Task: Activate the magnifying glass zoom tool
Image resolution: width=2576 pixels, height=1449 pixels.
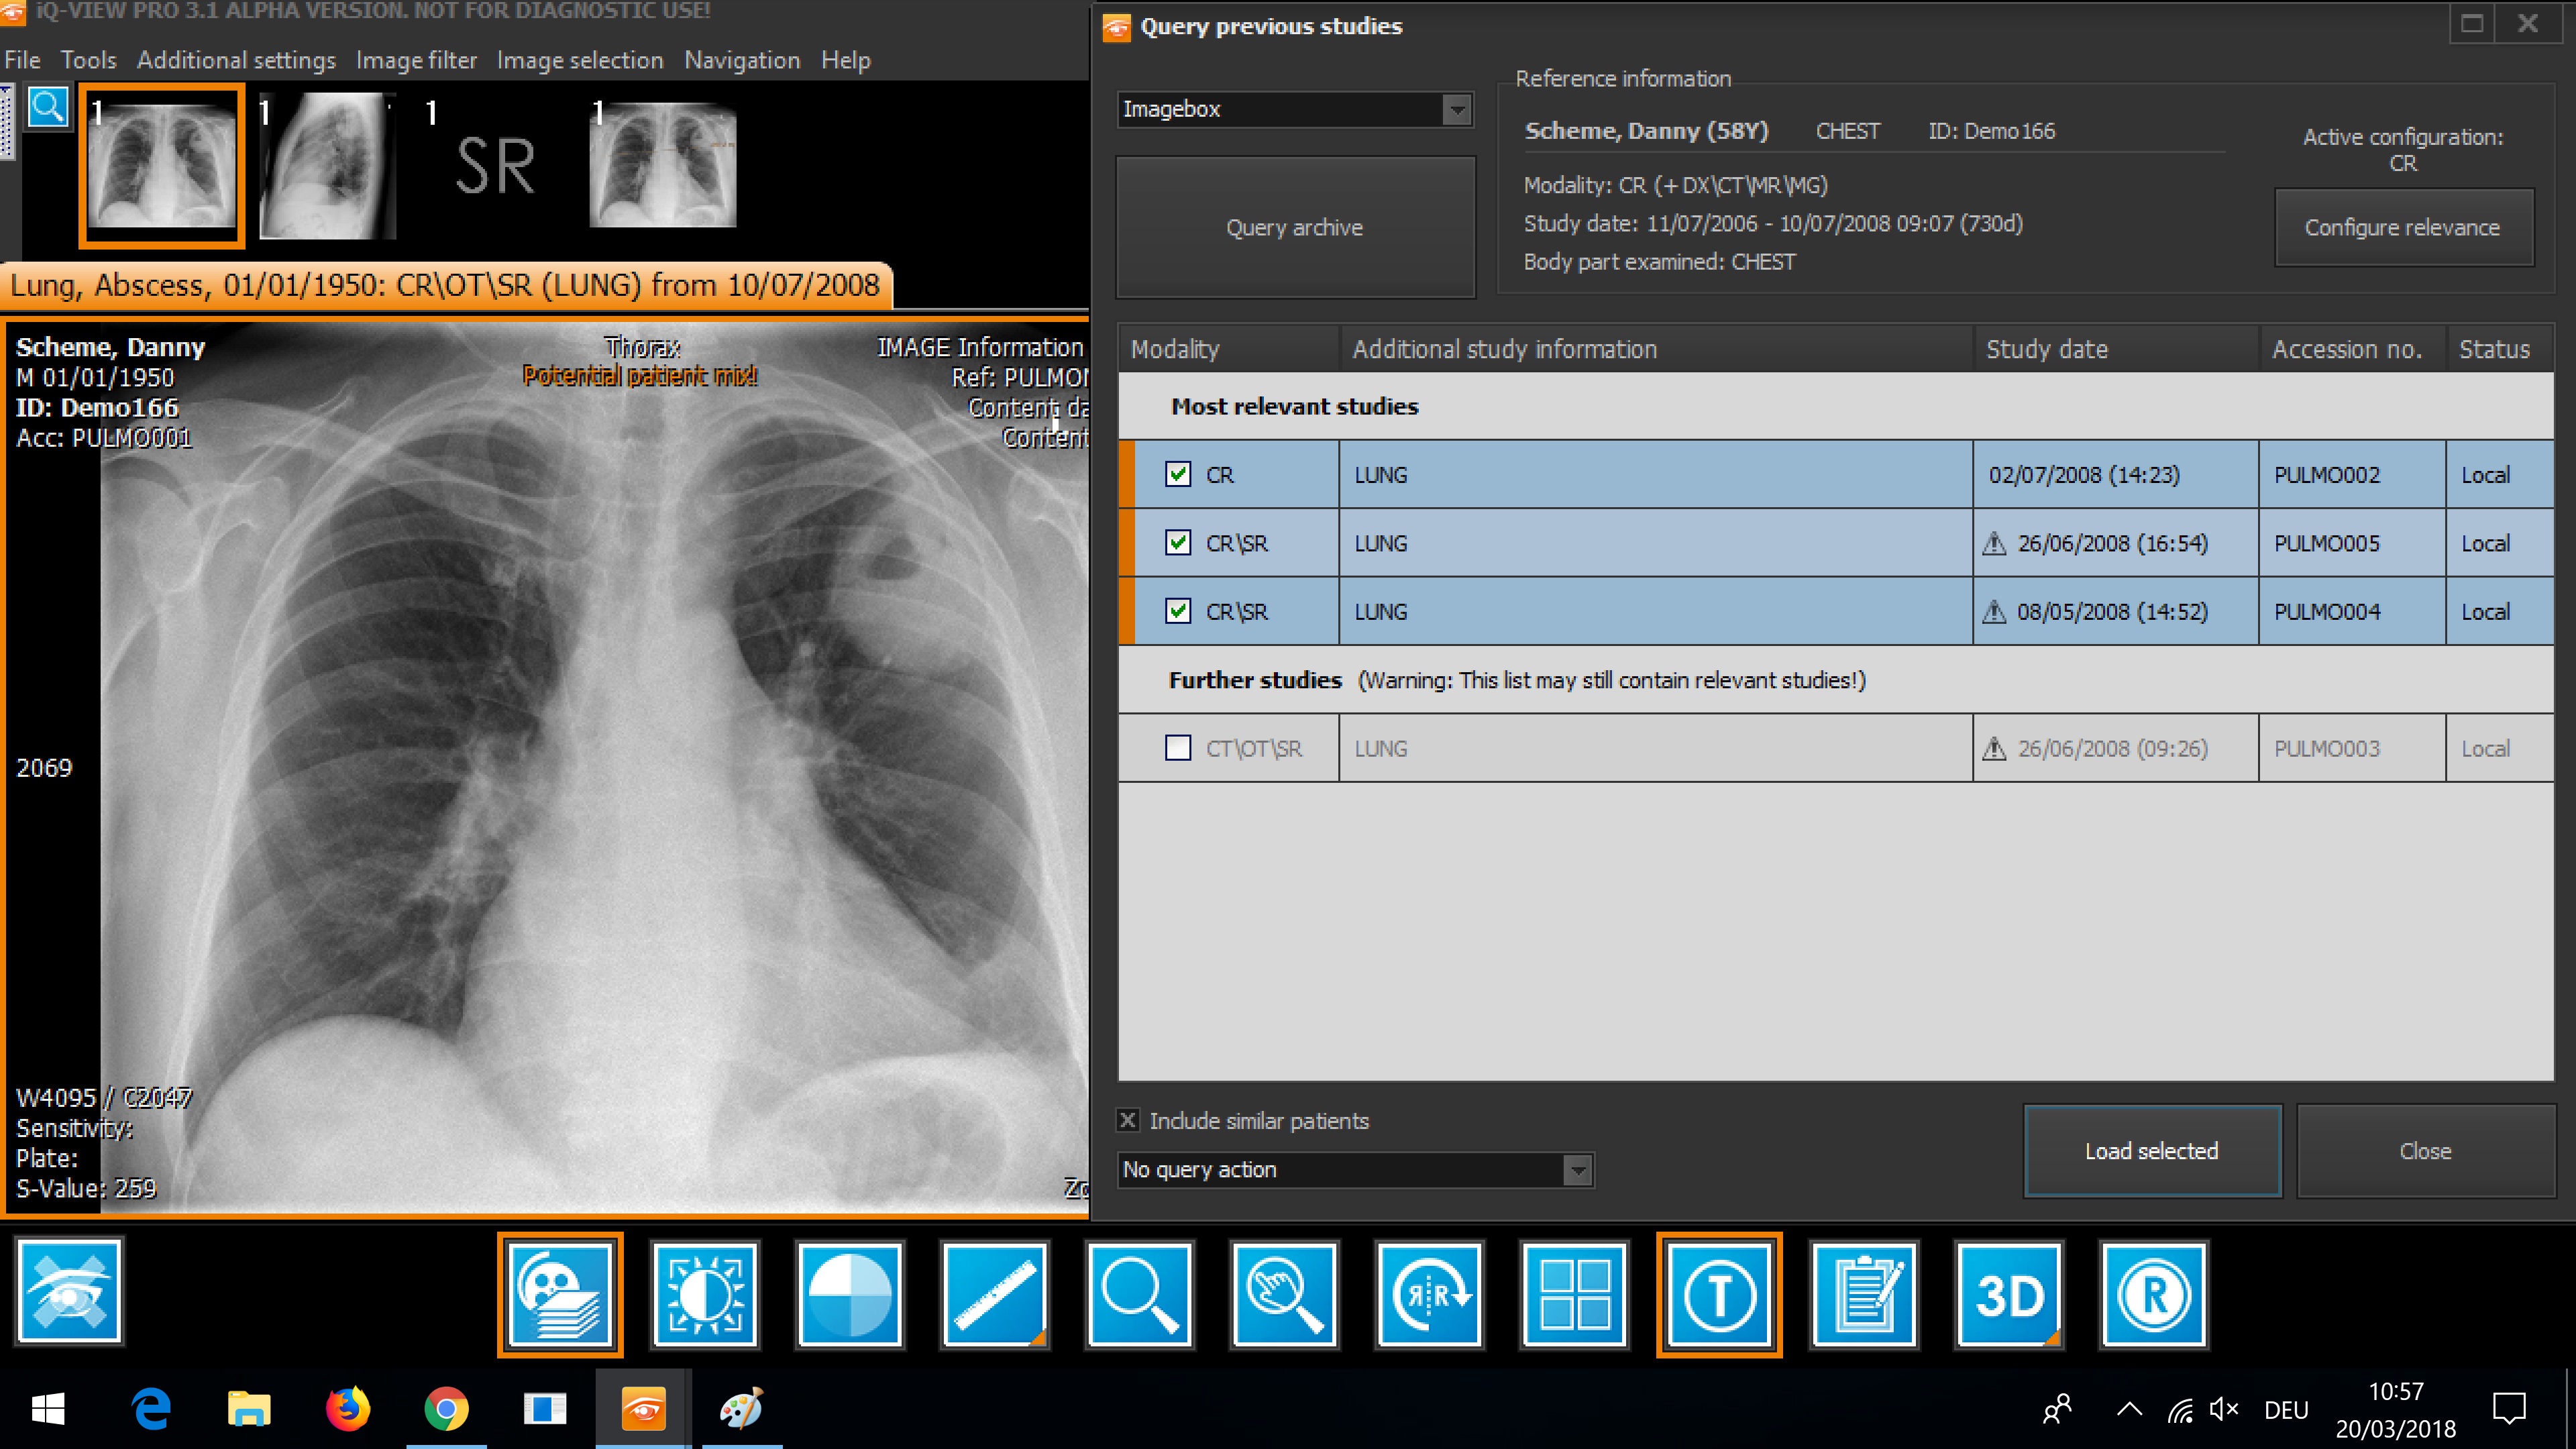Action: pyautogui.click(x=1139, y=1294)
